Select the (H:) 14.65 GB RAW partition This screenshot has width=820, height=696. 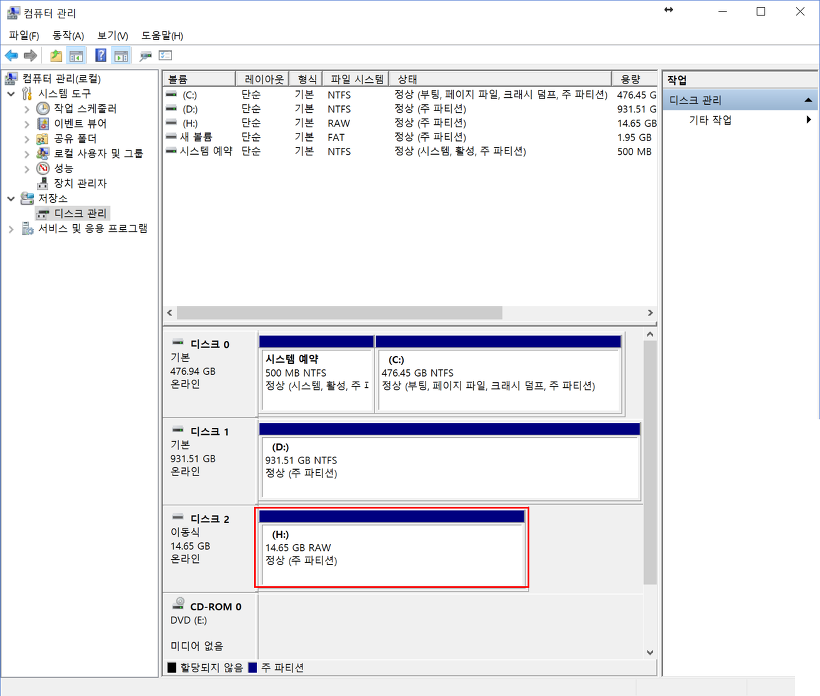point(392,548)
